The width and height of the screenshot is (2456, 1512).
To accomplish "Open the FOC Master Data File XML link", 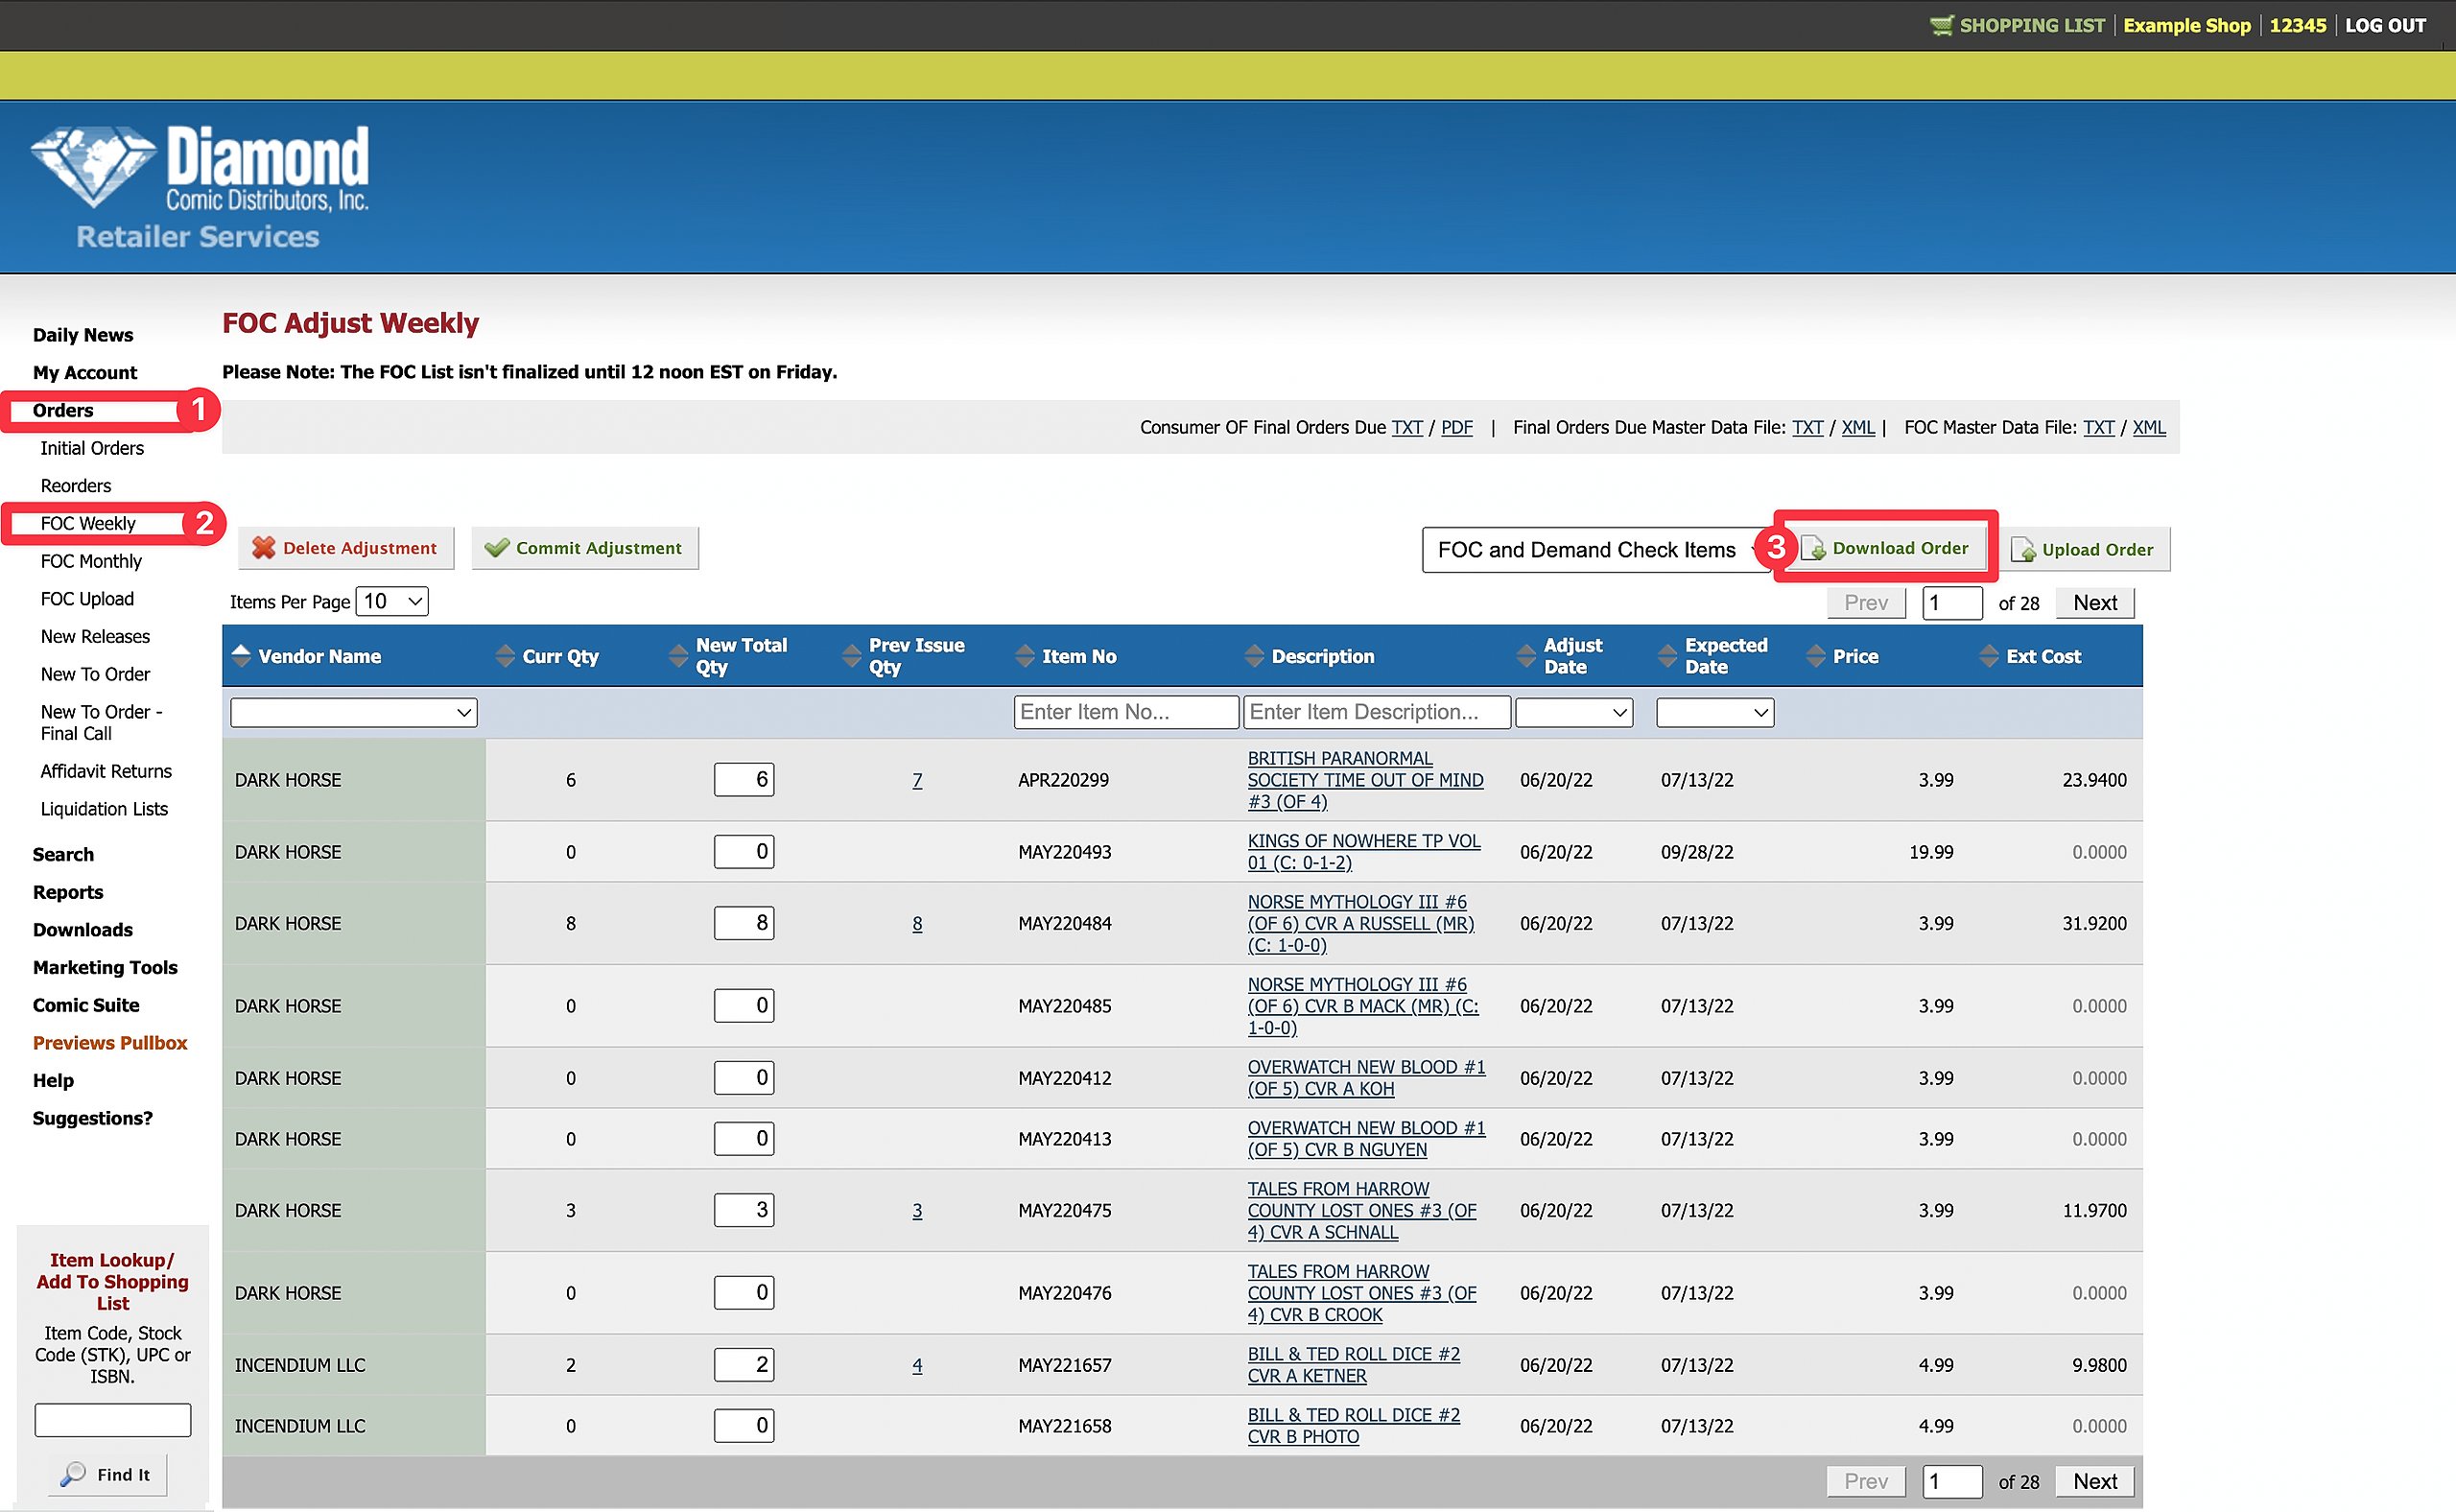I will click(x=2149, y=427).
